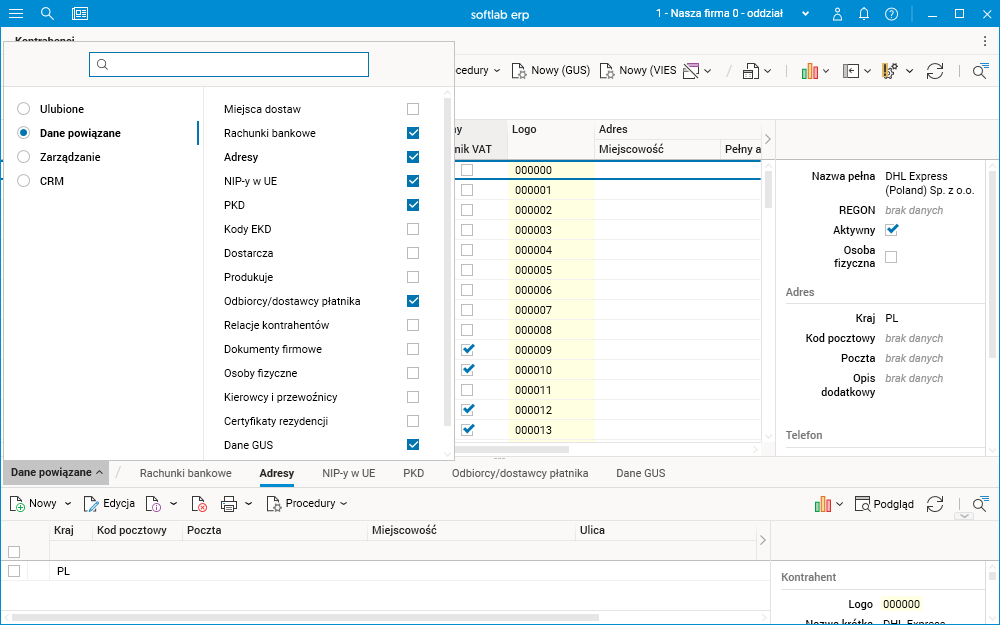Click the delete icon in the lower toolbar
Viewport: 1000px width, 625px height.
[200, 504]
